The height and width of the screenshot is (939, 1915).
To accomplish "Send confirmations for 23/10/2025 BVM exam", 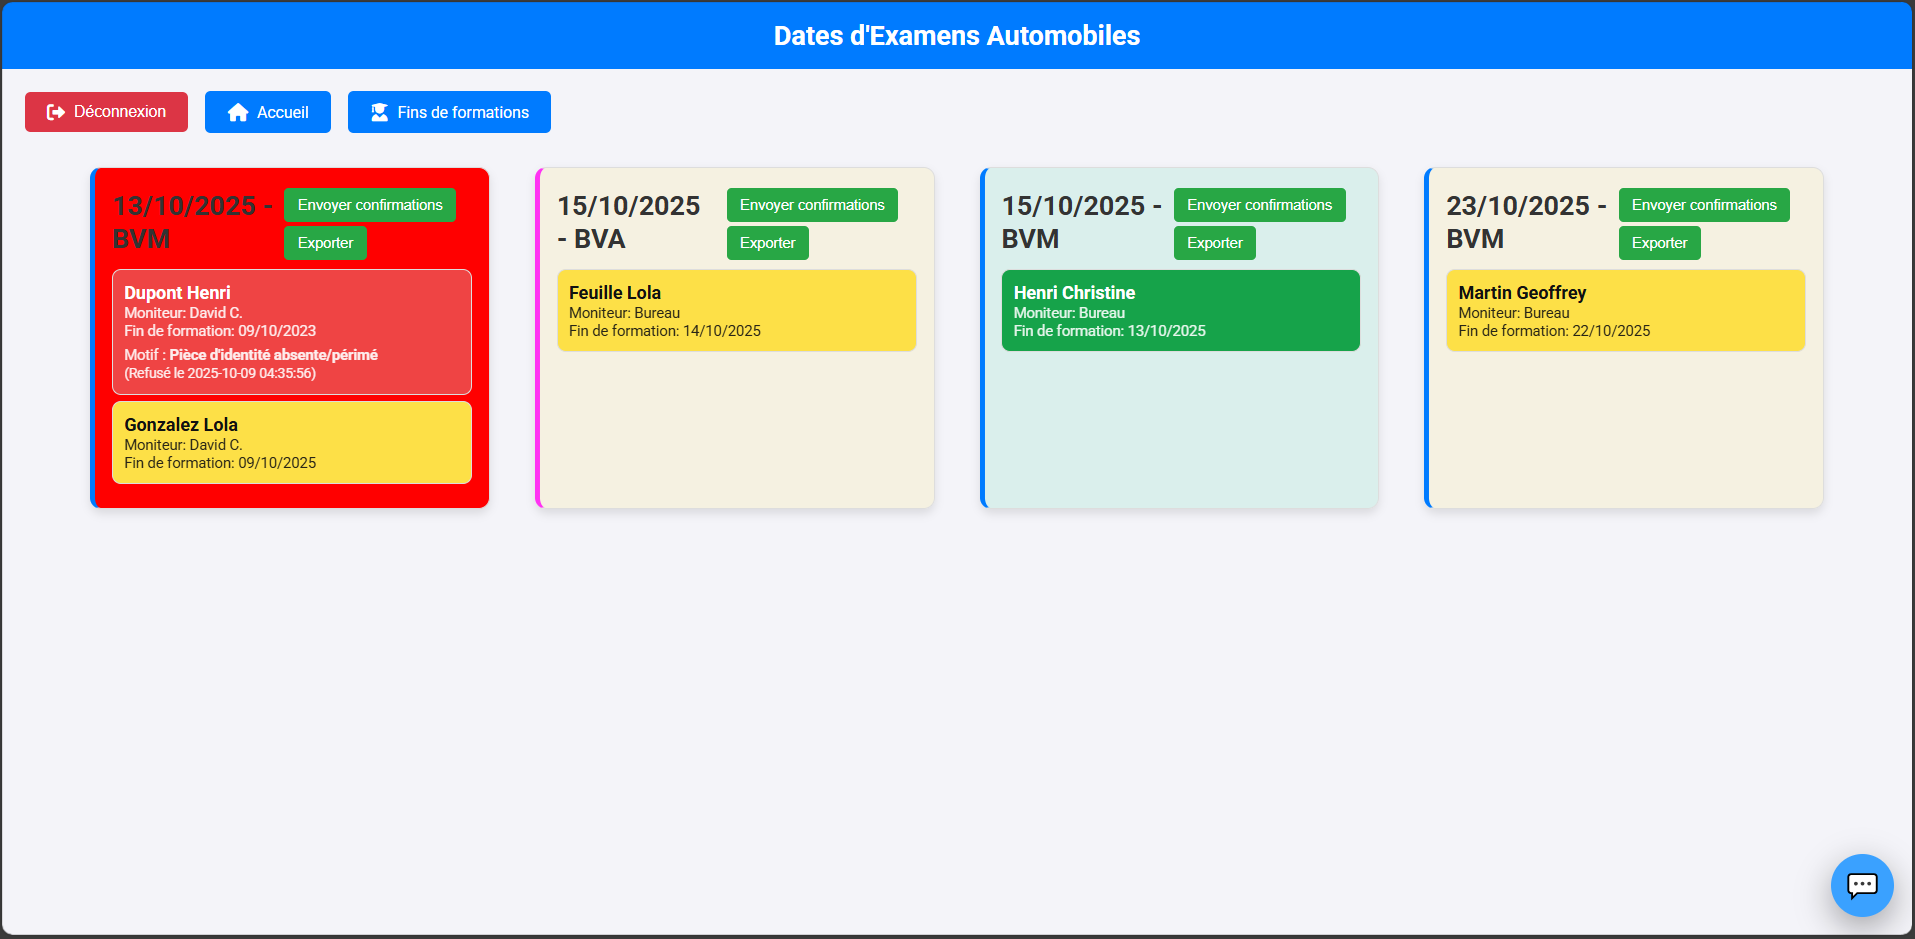I will [x=1704, y=205].
